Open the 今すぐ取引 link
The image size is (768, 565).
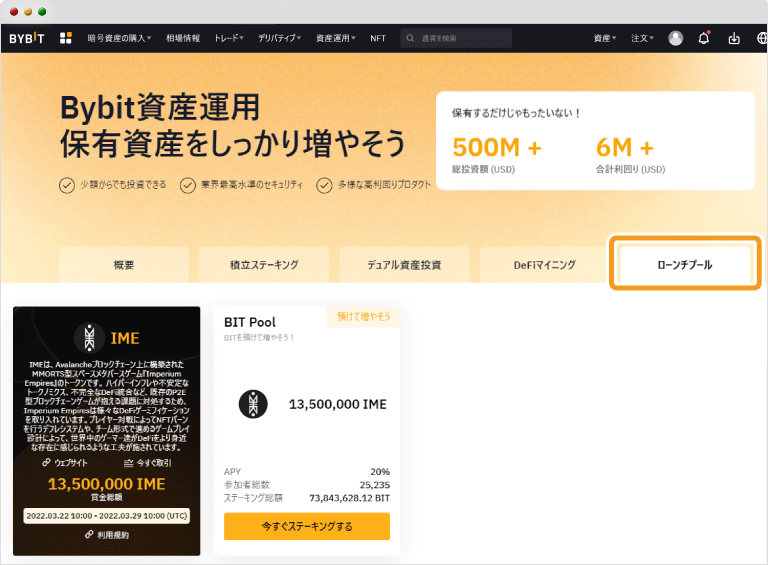click(154, 463)
